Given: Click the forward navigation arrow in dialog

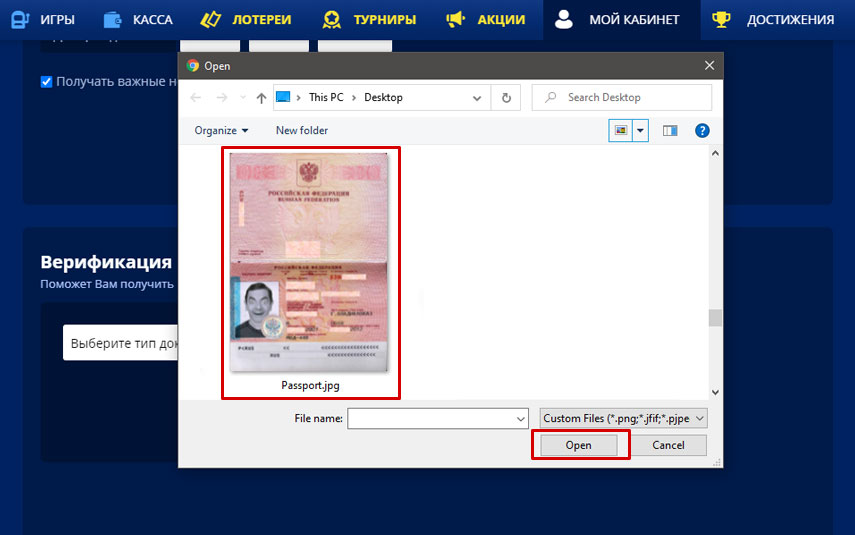Looking at the screenshot, I should (222, 98).
